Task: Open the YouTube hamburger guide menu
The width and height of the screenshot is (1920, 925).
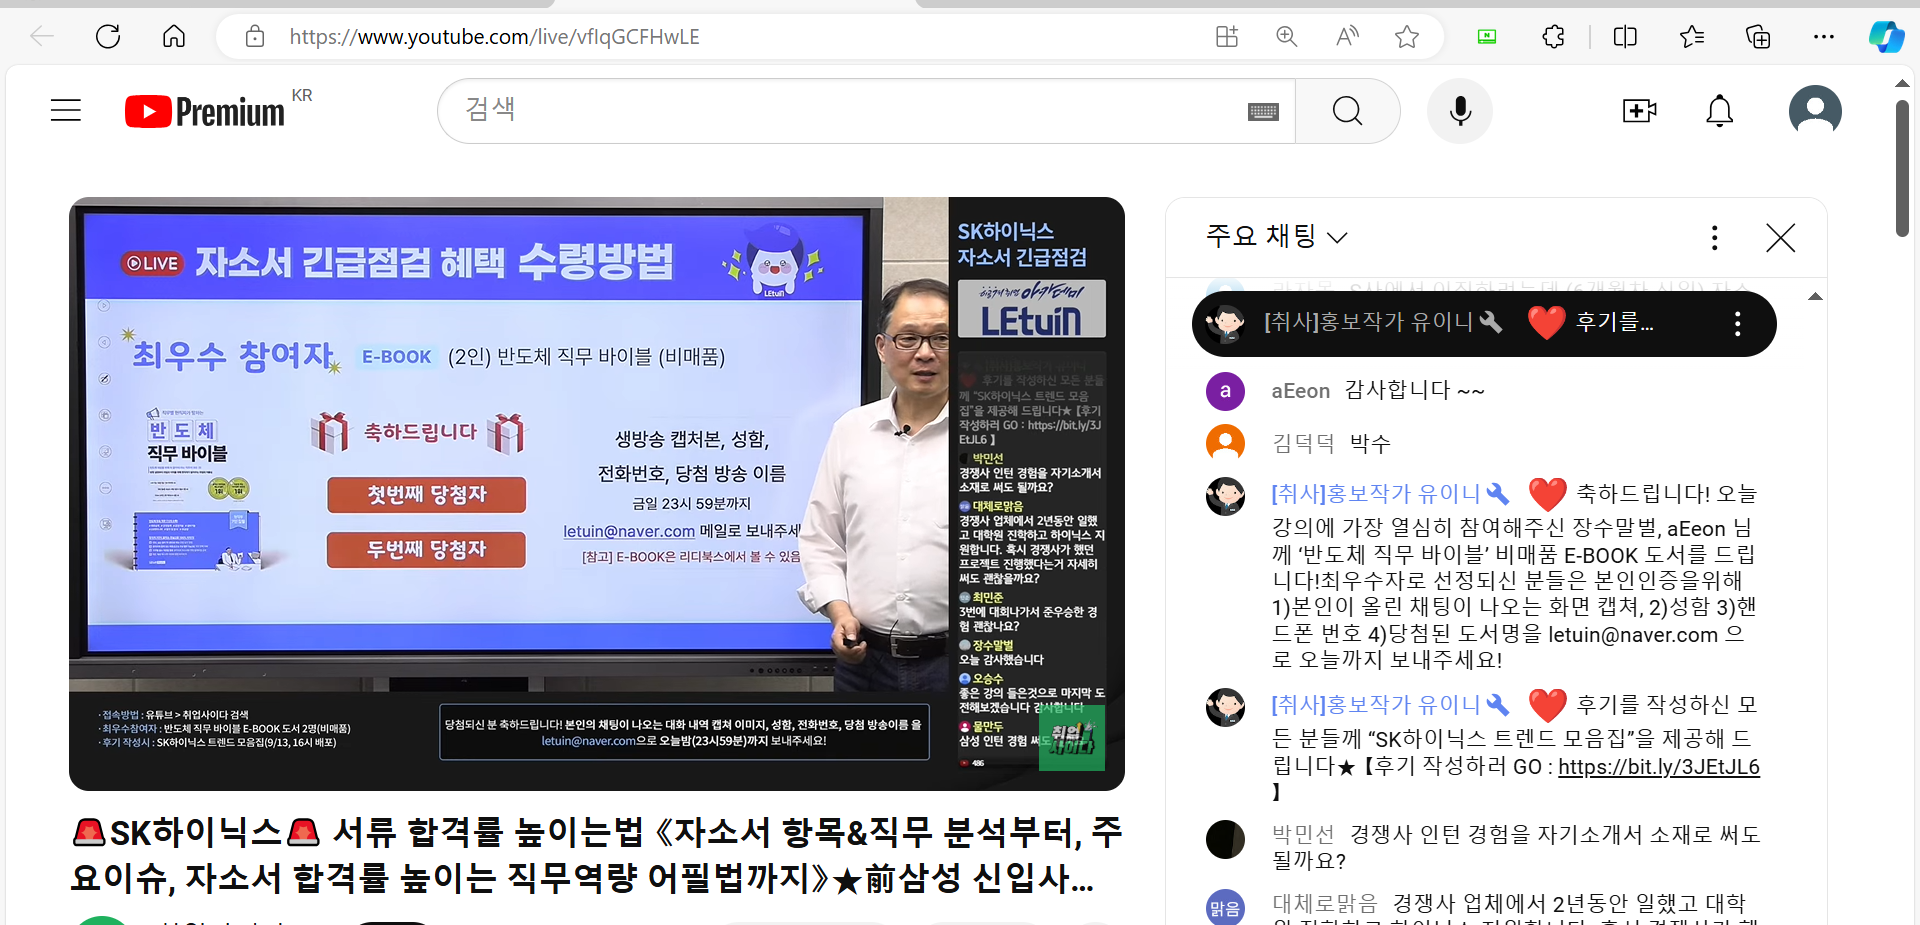Action: click(66, 110)
